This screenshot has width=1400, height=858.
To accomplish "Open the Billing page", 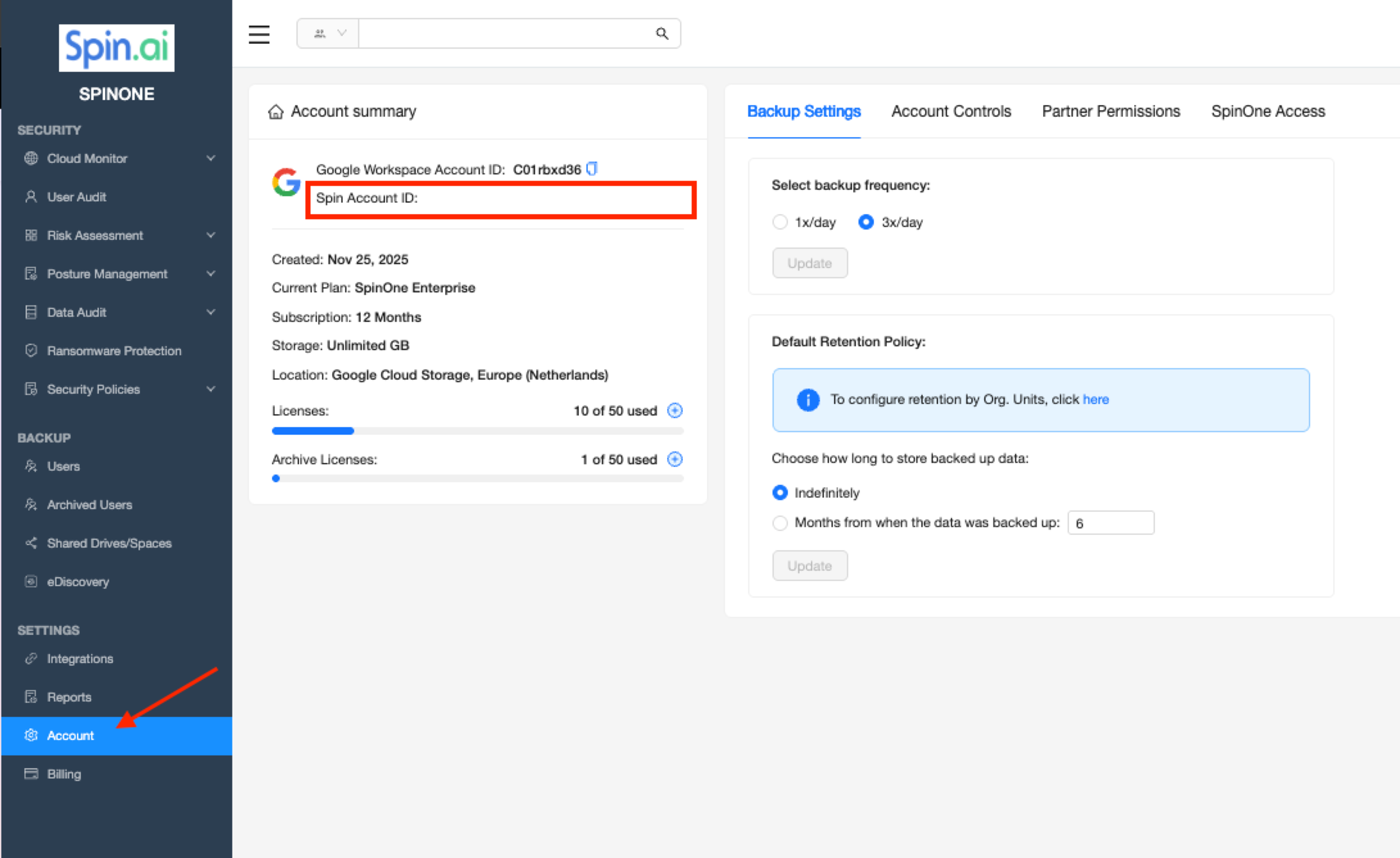I will [116, 774].
